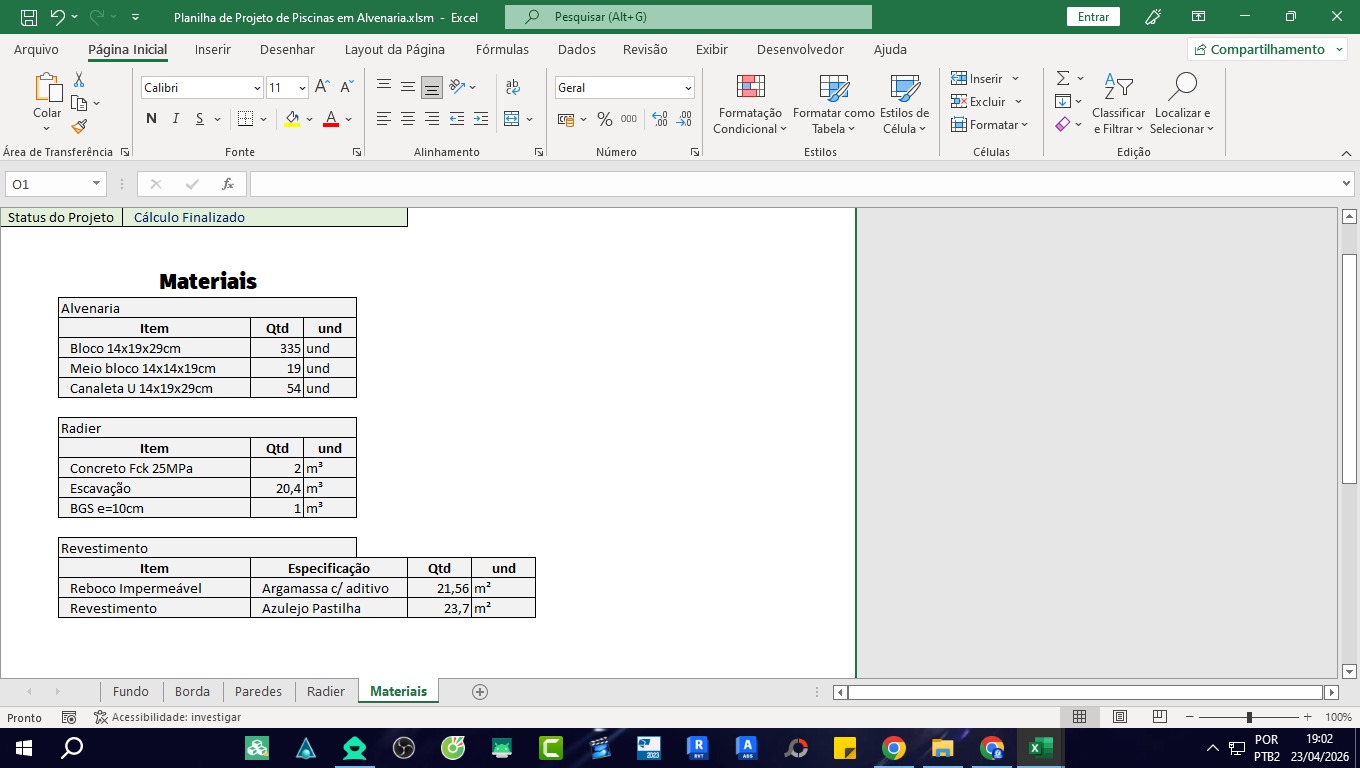The width and height of the screenshot is (1360, 768).
Task: Open the font name Calibri dropdown
Action: coord(257,88)
